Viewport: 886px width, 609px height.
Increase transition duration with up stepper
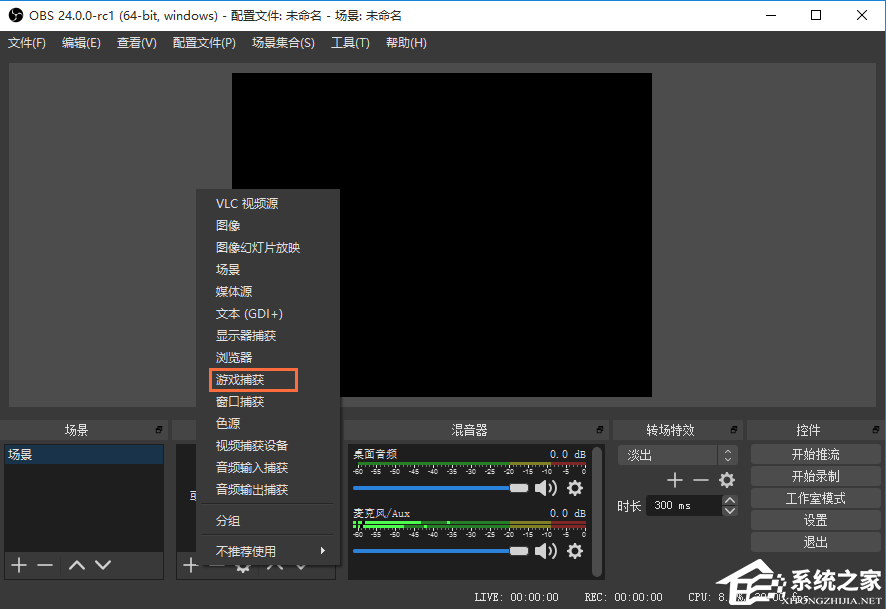click(x=729, y=500)
